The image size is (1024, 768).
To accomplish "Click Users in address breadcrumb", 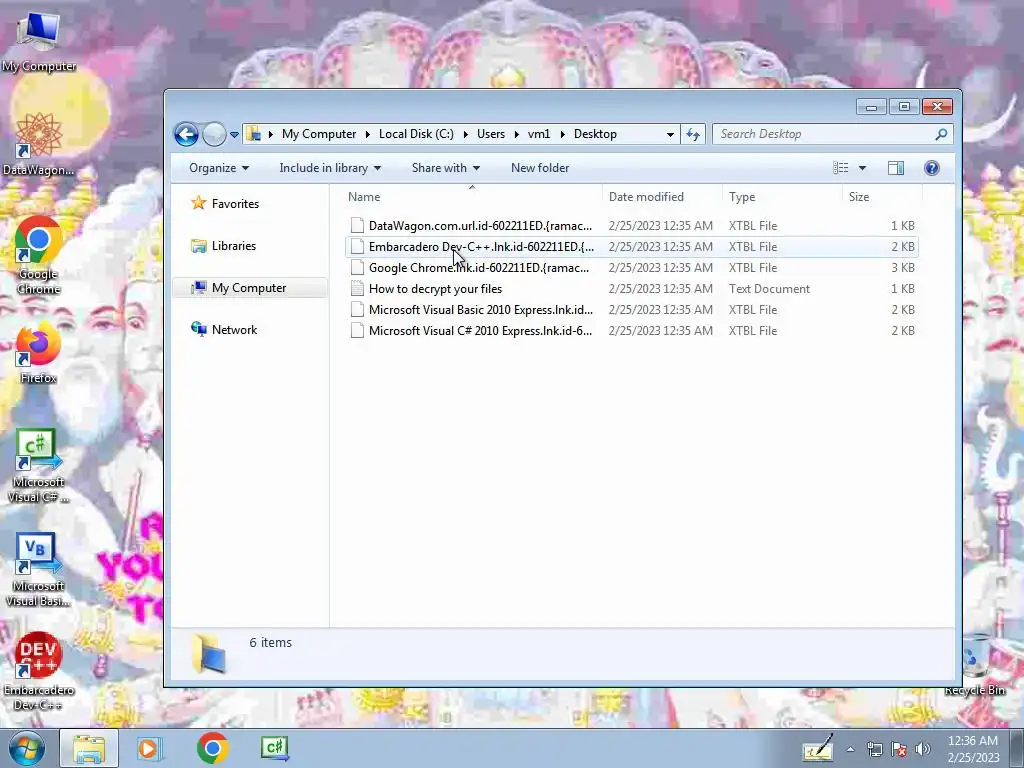I will [490, 134].
